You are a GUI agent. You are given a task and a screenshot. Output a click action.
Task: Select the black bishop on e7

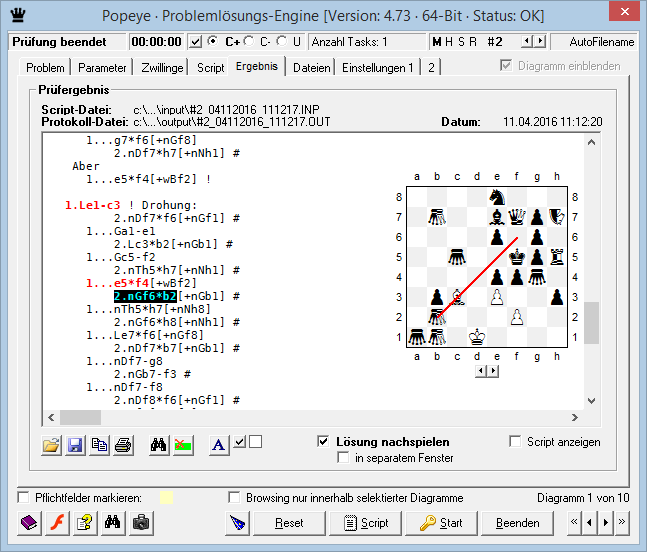[x=497, y=217]
